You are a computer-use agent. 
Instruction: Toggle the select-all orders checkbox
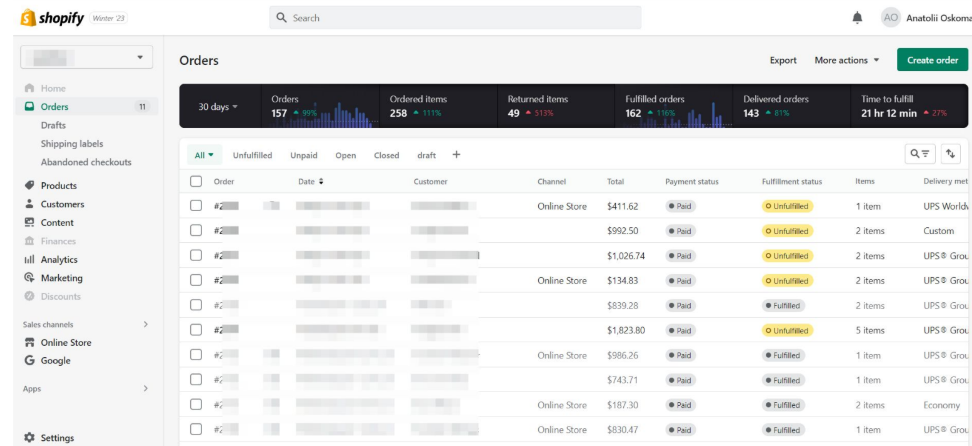[196, 181]
